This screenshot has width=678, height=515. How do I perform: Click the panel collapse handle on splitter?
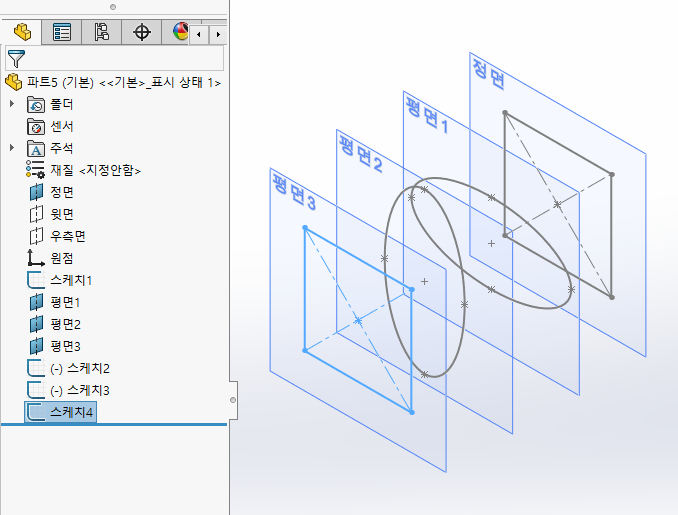(233, 400)
